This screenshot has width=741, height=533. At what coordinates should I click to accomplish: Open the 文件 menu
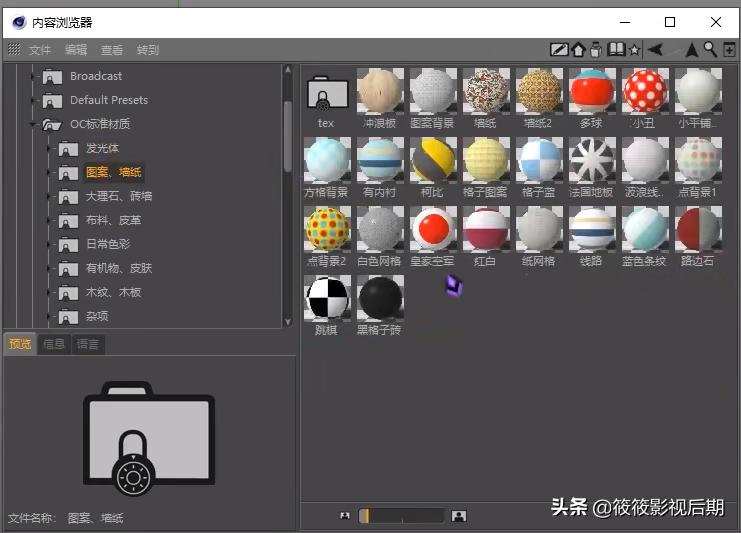pyautogui.click(x=40, y=50)
